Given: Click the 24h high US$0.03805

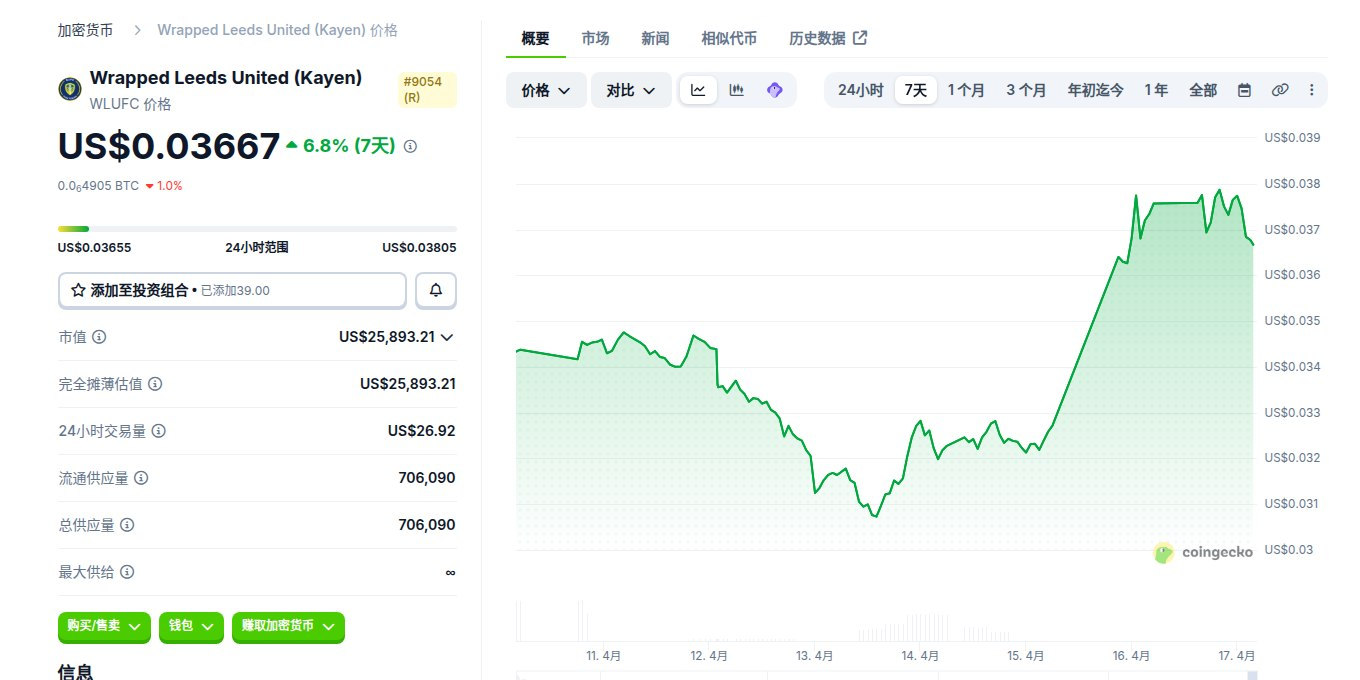Looking at the screenshot, I should (419, 248).
